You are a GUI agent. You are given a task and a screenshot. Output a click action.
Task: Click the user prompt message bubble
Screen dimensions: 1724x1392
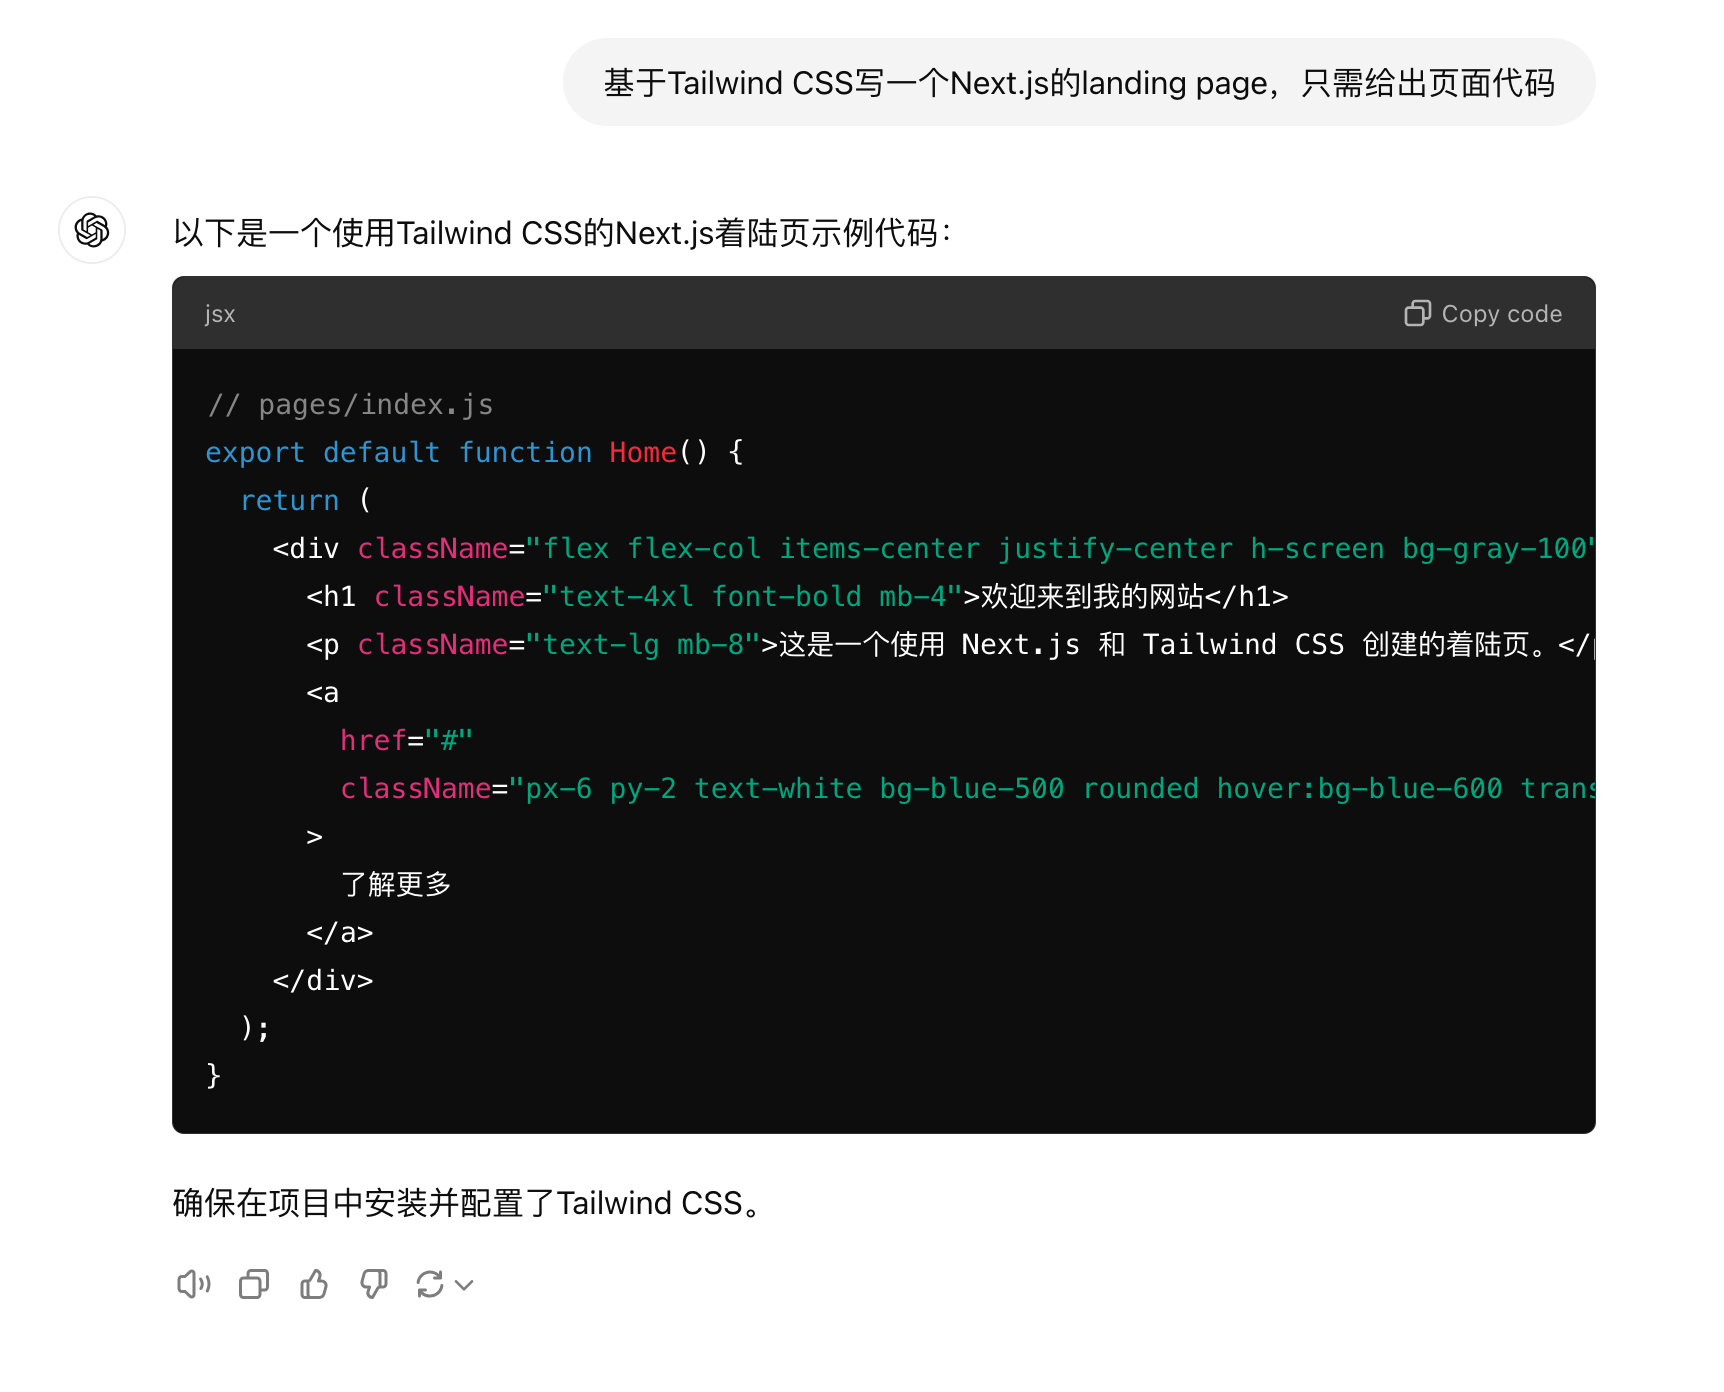point(1079,82)
